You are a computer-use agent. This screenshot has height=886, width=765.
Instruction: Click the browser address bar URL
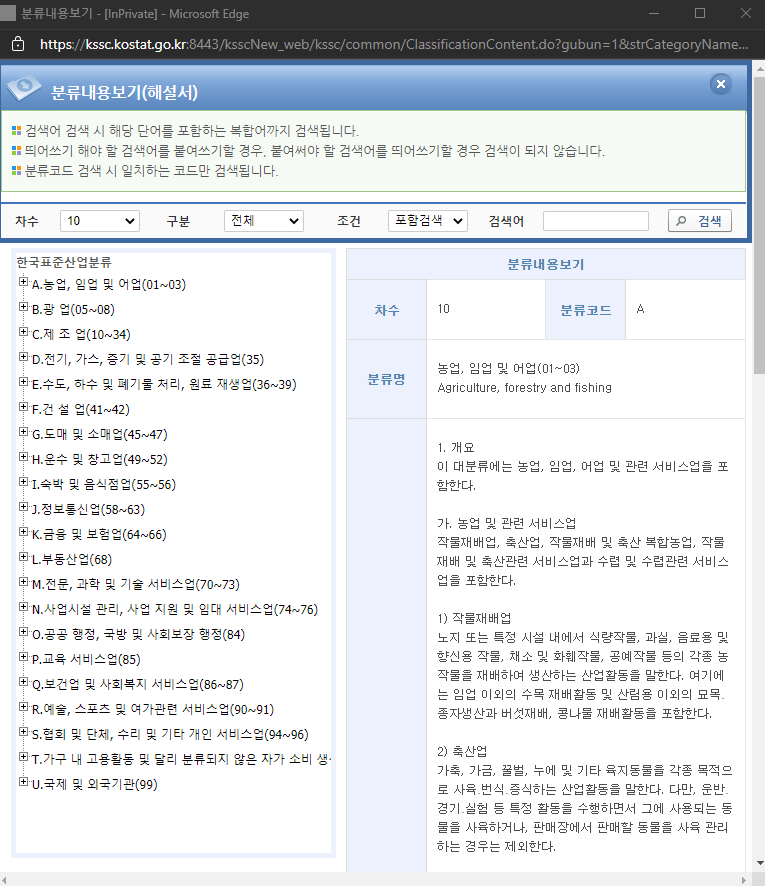pyautogui.click(x=394, y=44)
